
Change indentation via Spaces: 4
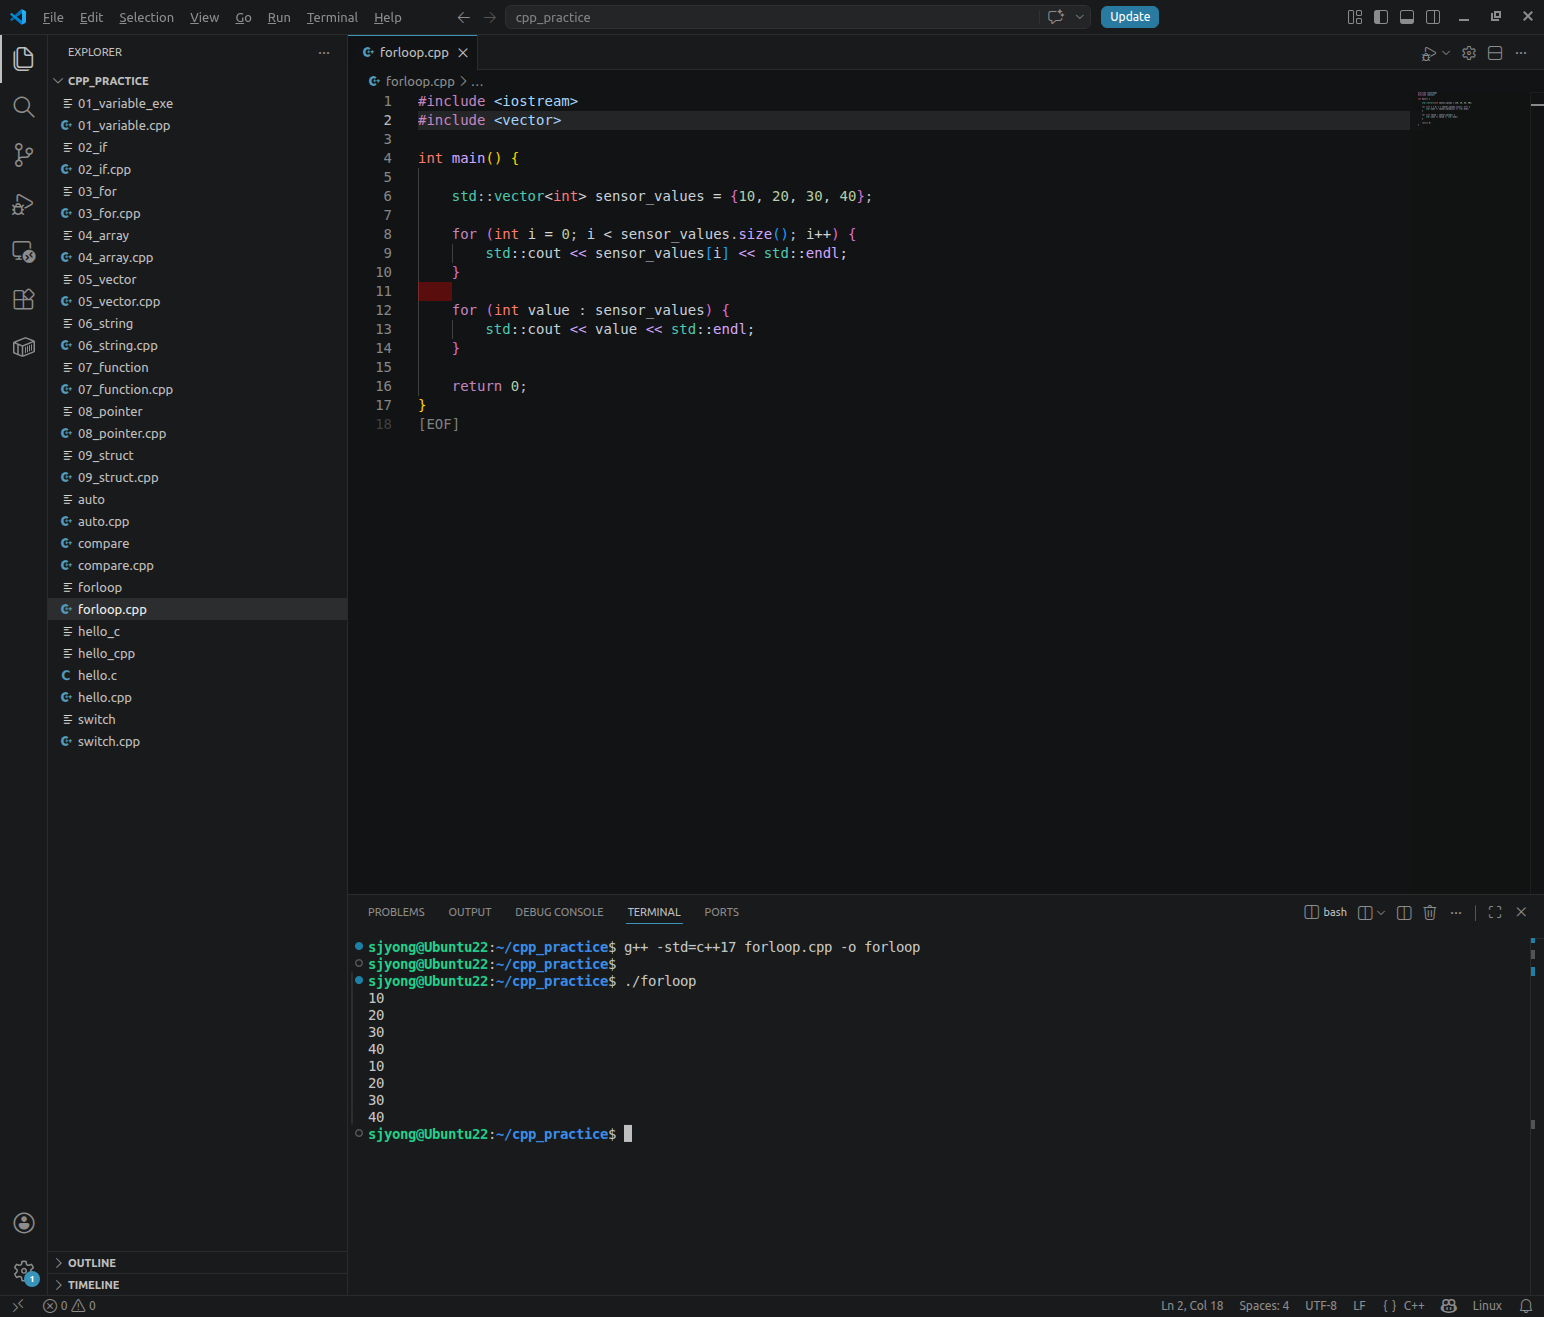(x=1264, y=1306)
